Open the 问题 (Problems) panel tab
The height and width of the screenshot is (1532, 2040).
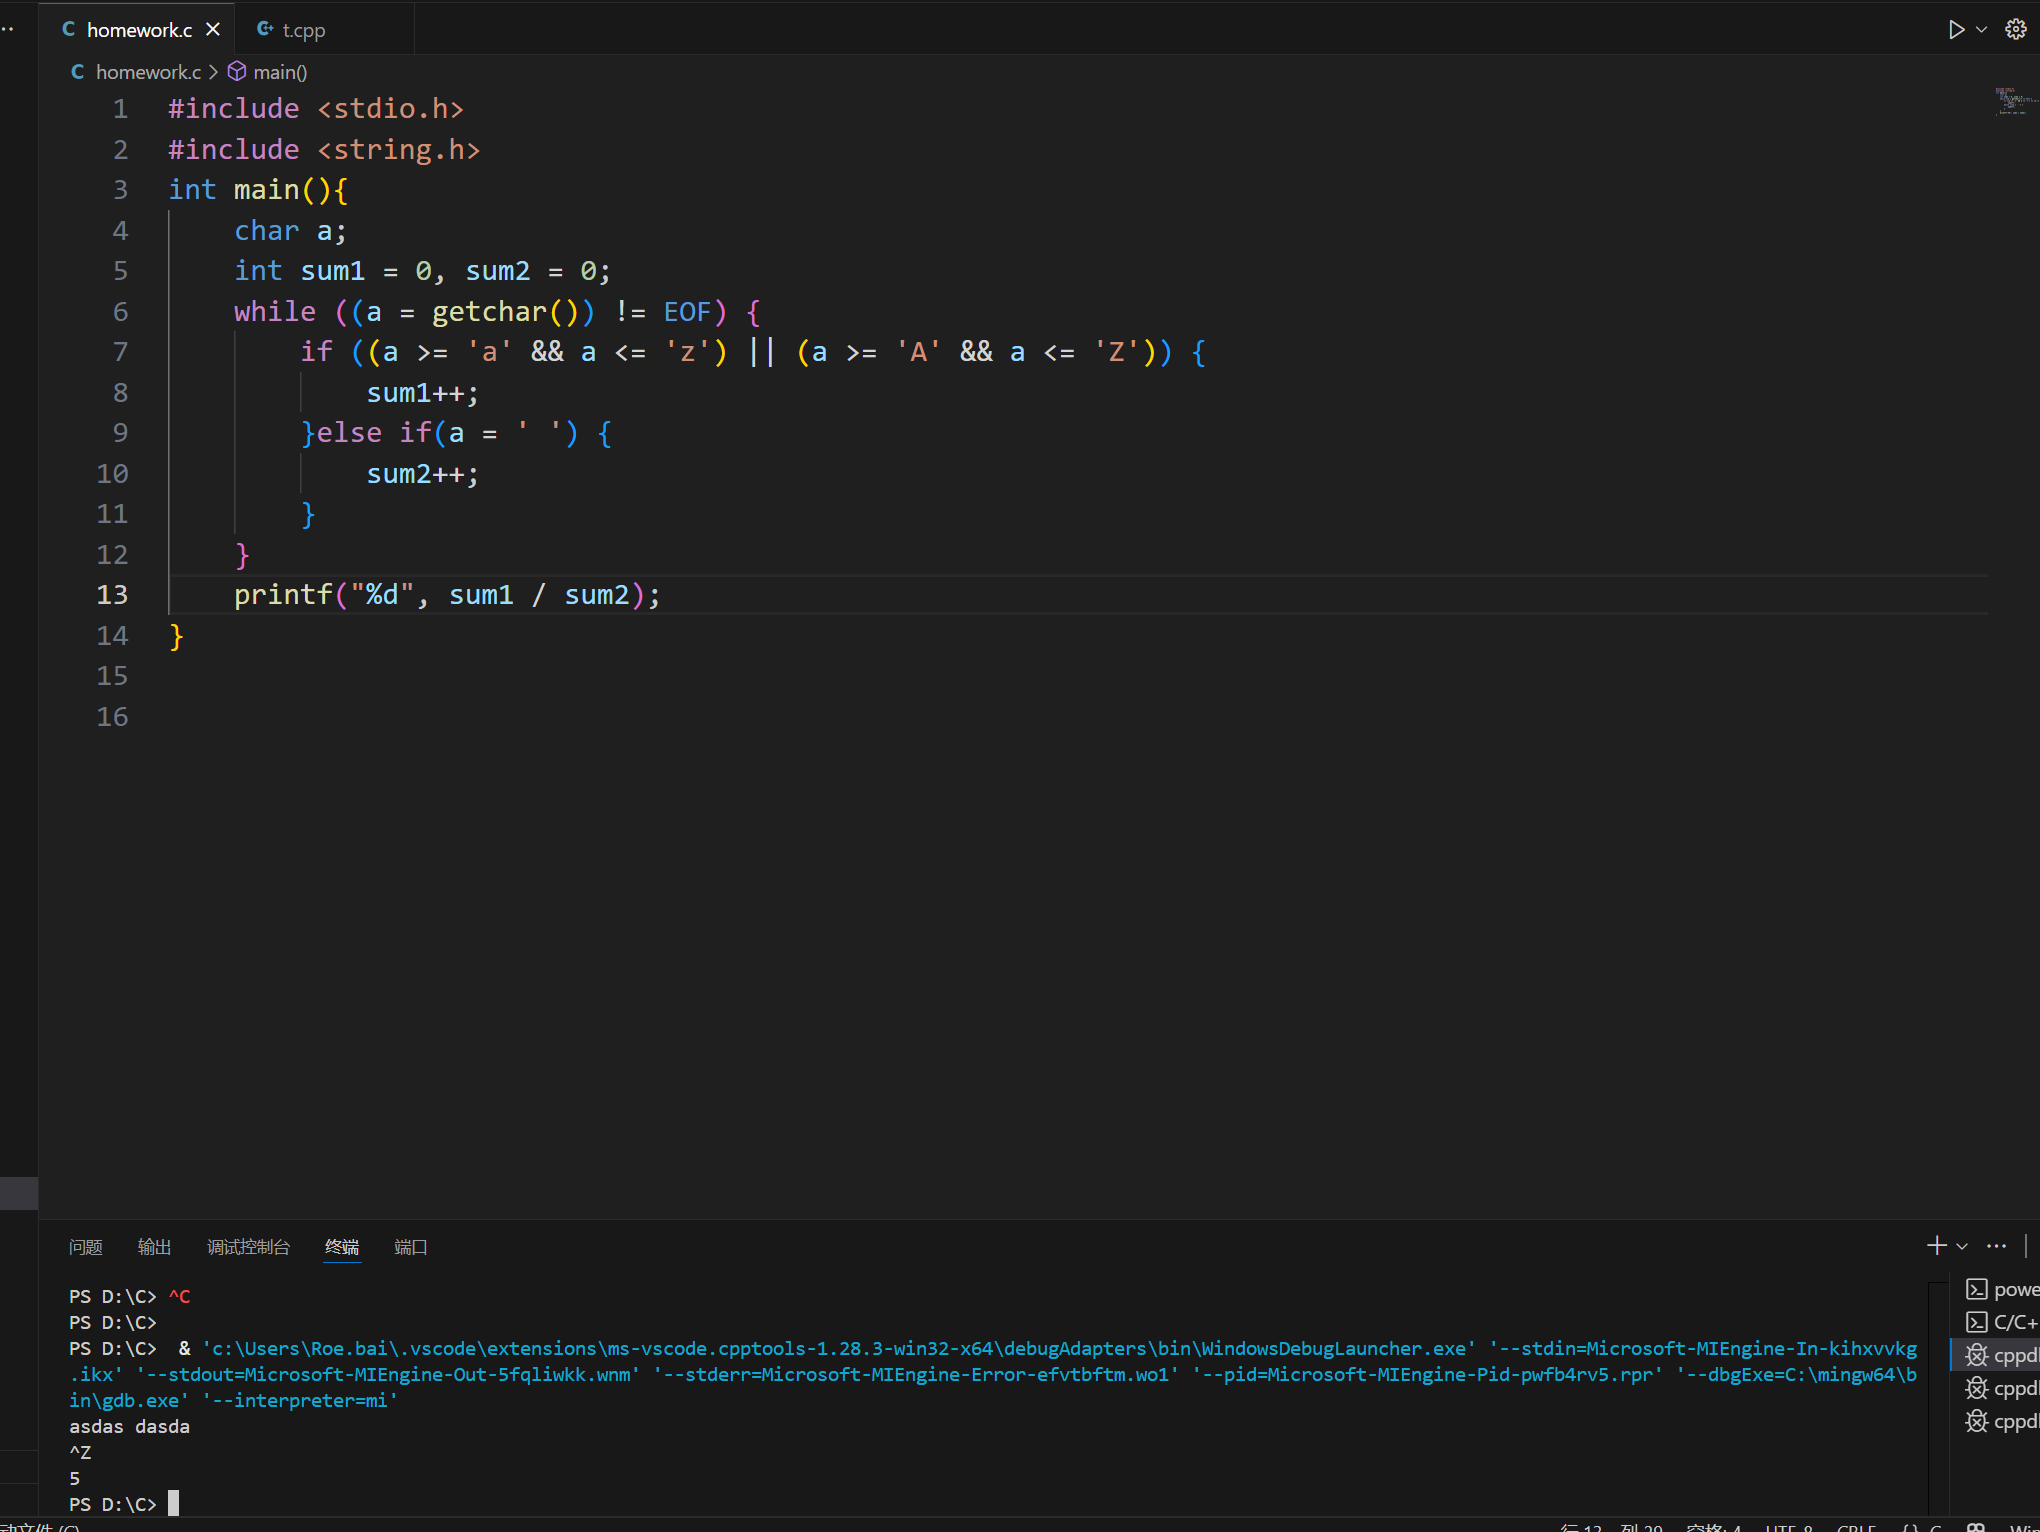click(86, 1247)
